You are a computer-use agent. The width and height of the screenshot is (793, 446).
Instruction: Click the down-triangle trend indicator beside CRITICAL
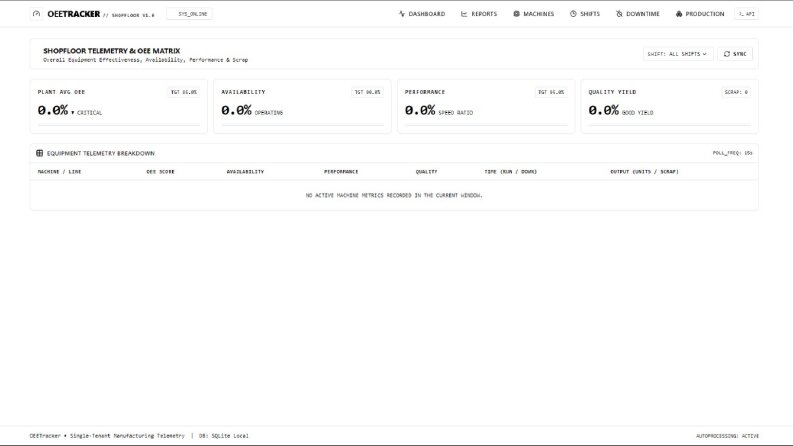[x=72, y=113]
